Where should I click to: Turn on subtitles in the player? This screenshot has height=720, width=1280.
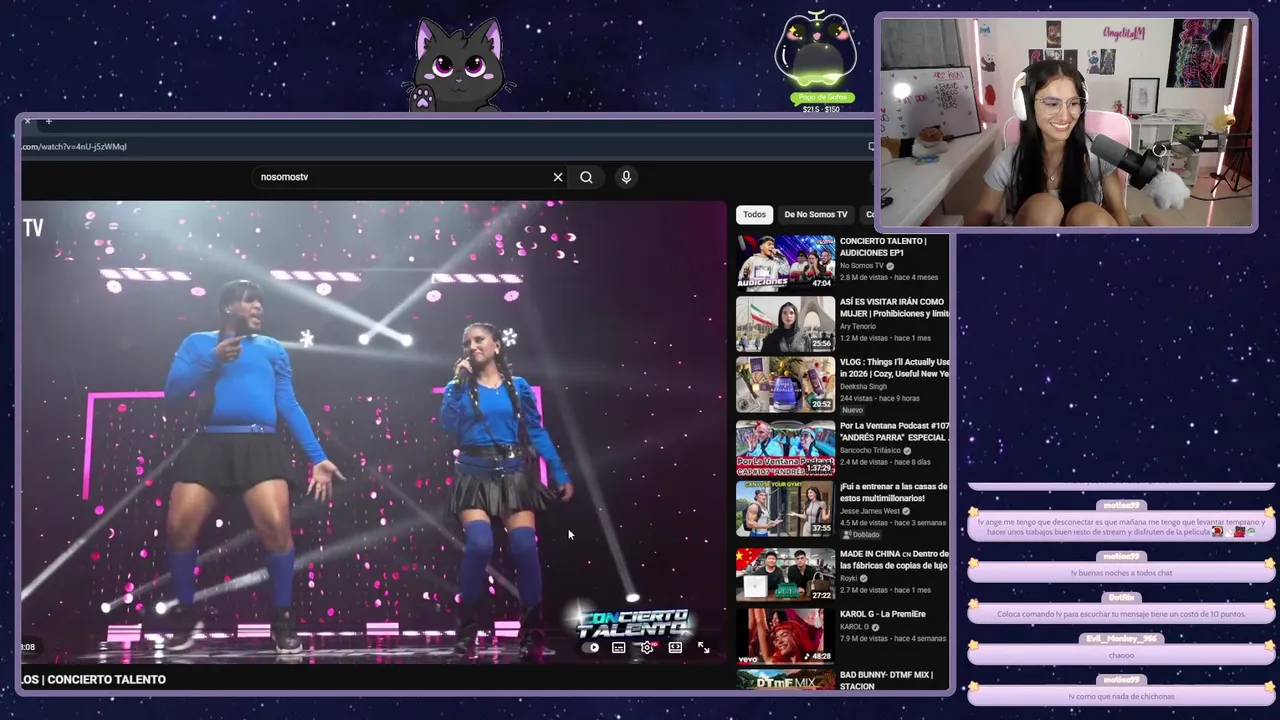619,648
